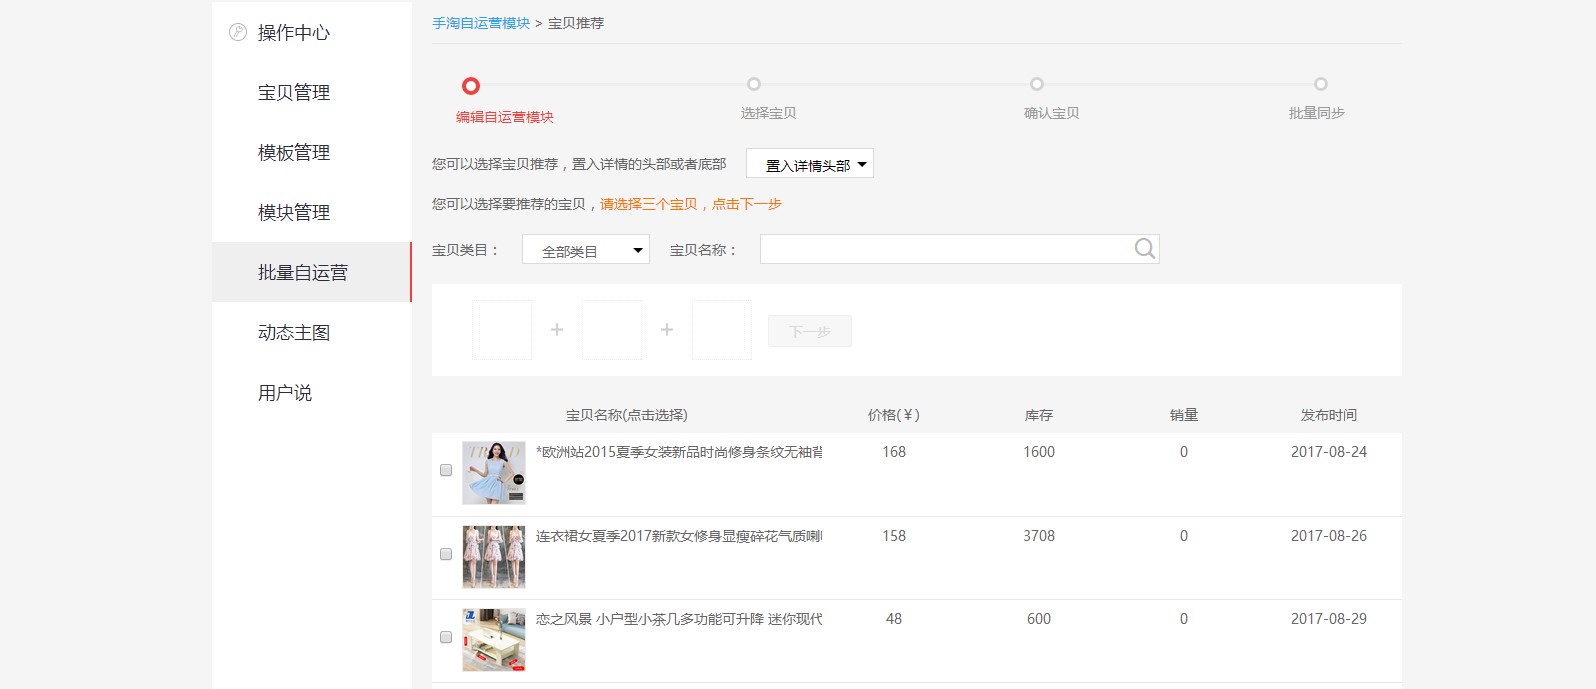Click the 宝贝名称 search input field

[x=945, y=249]
